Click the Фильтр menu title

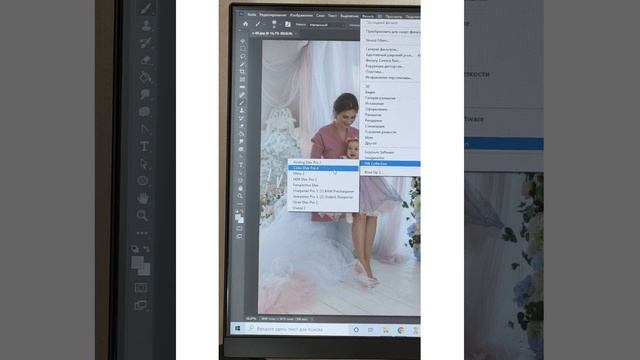point(368,16)
